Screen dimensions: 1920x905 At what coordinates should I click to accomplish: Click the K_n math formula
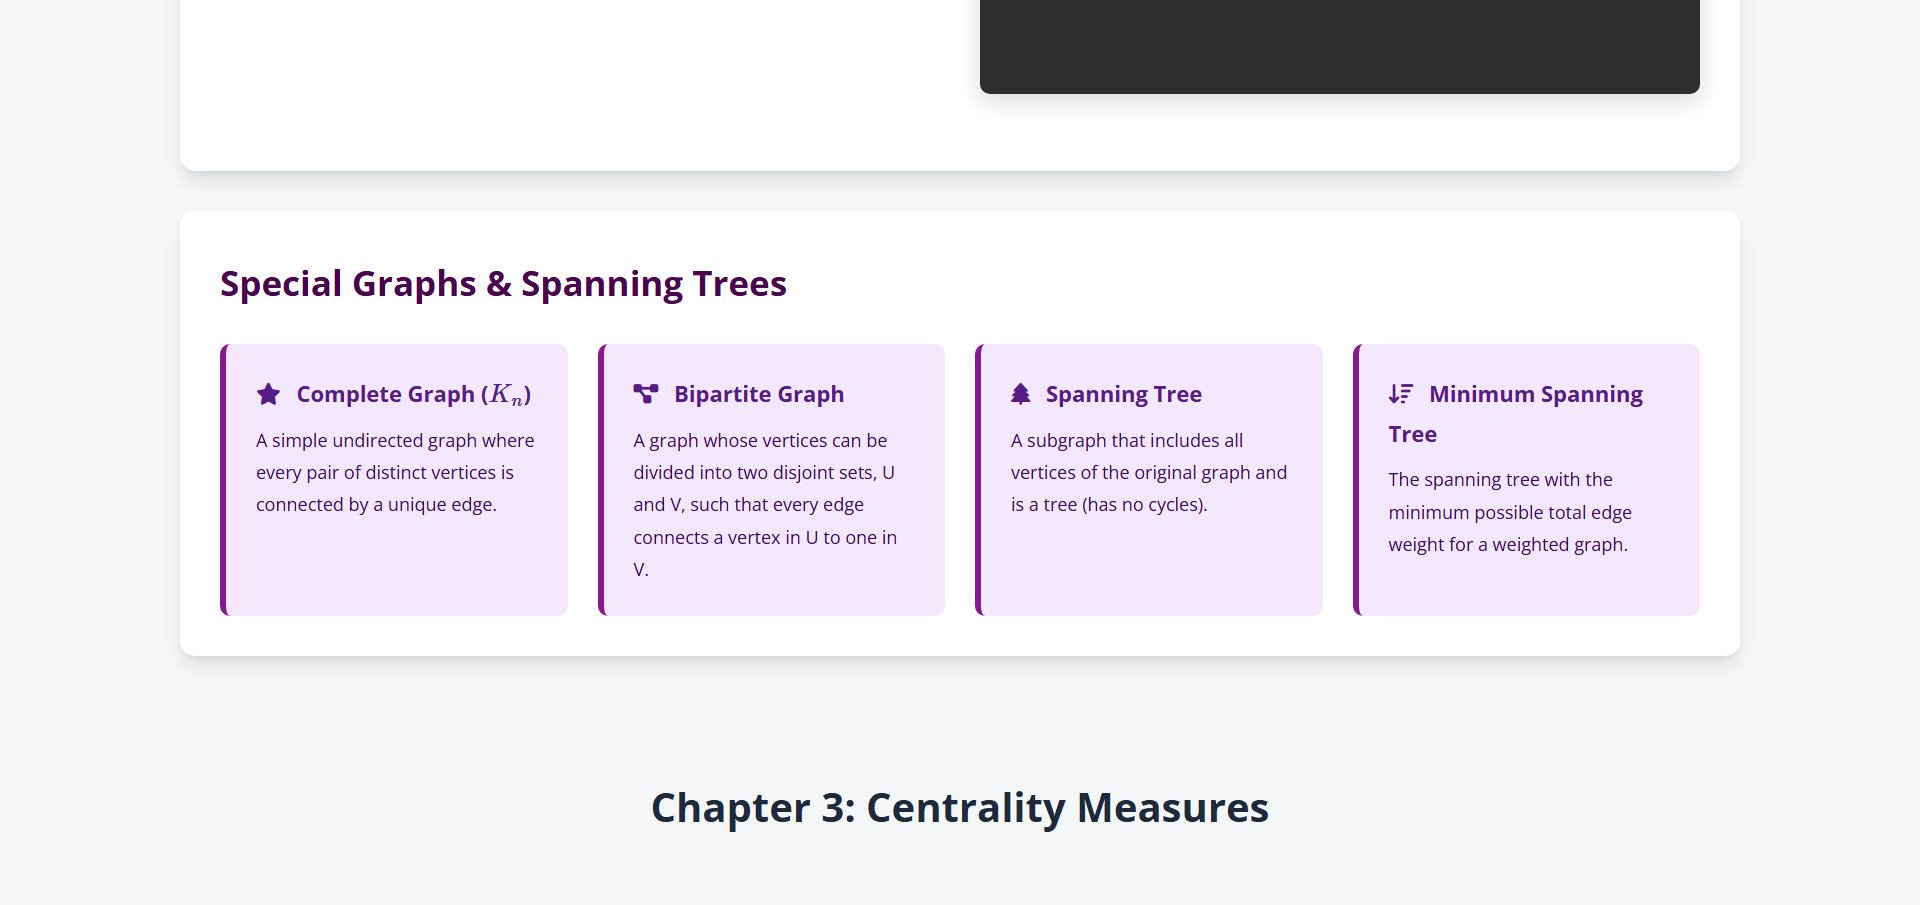click(507, 395)
